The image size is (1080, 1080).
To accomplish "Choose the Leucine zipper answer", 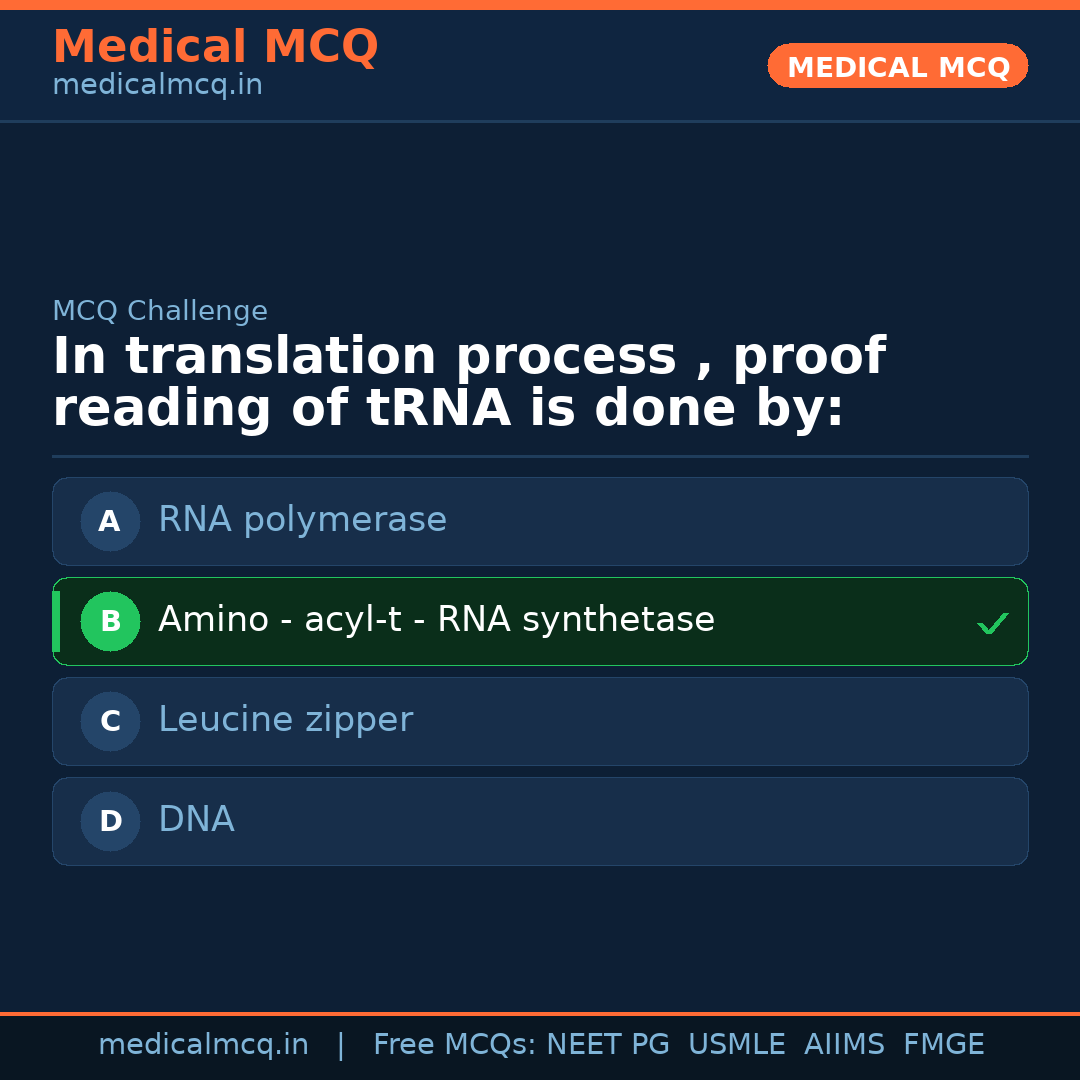I will 285,720.
